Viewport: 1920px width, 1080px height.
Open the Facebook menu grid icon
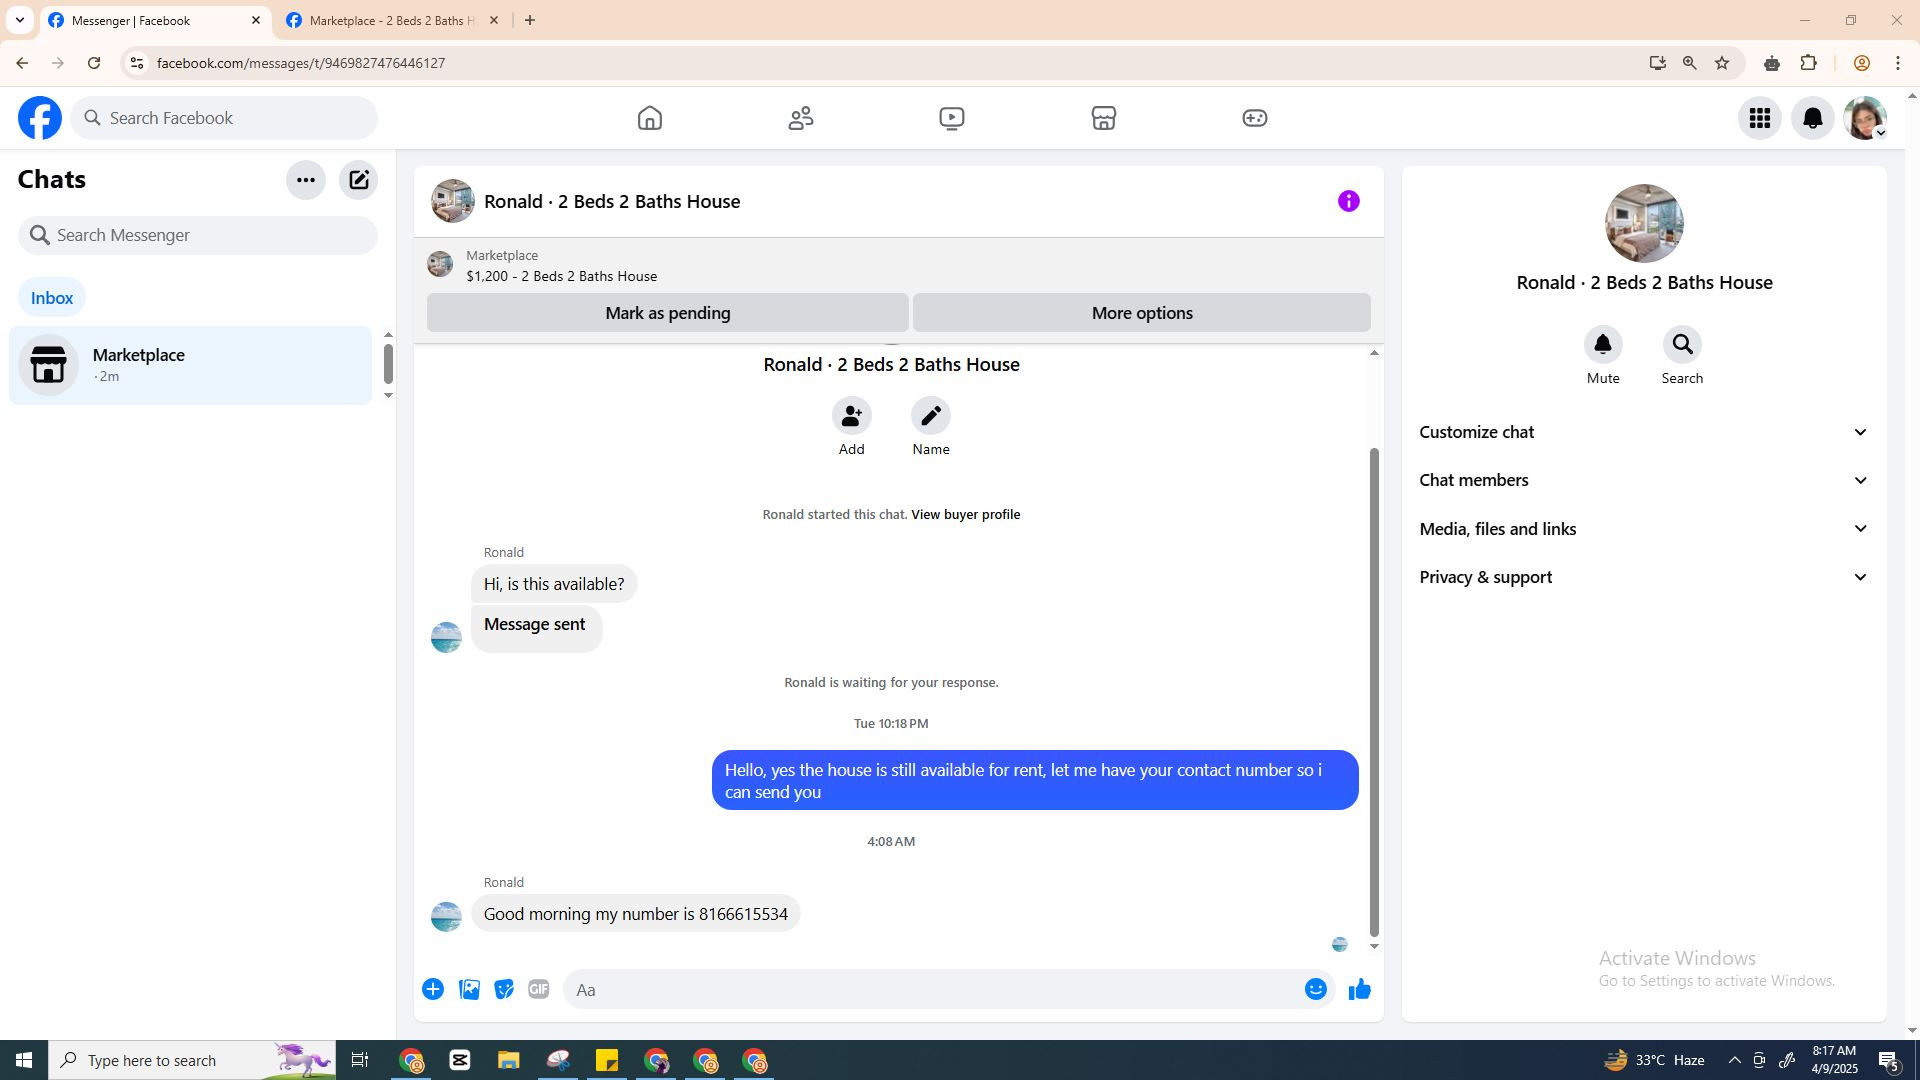pos(1760,118)
